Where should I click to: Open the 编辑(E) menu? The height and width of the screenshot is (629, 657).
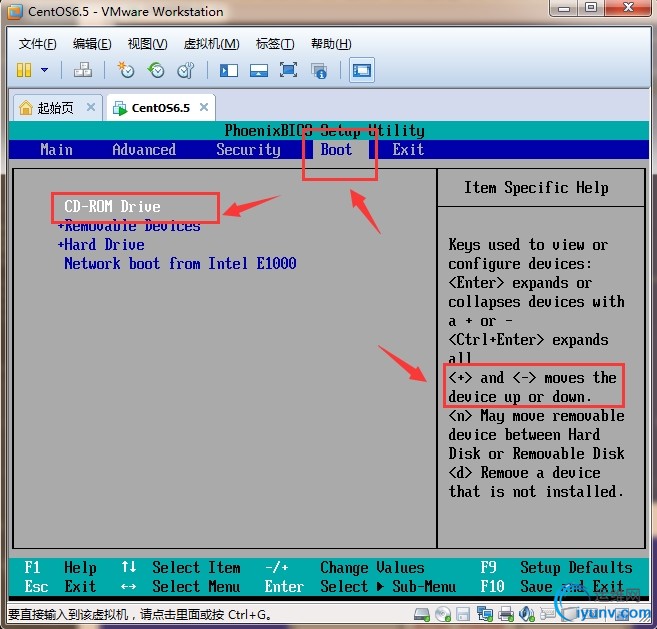(92, 44)
